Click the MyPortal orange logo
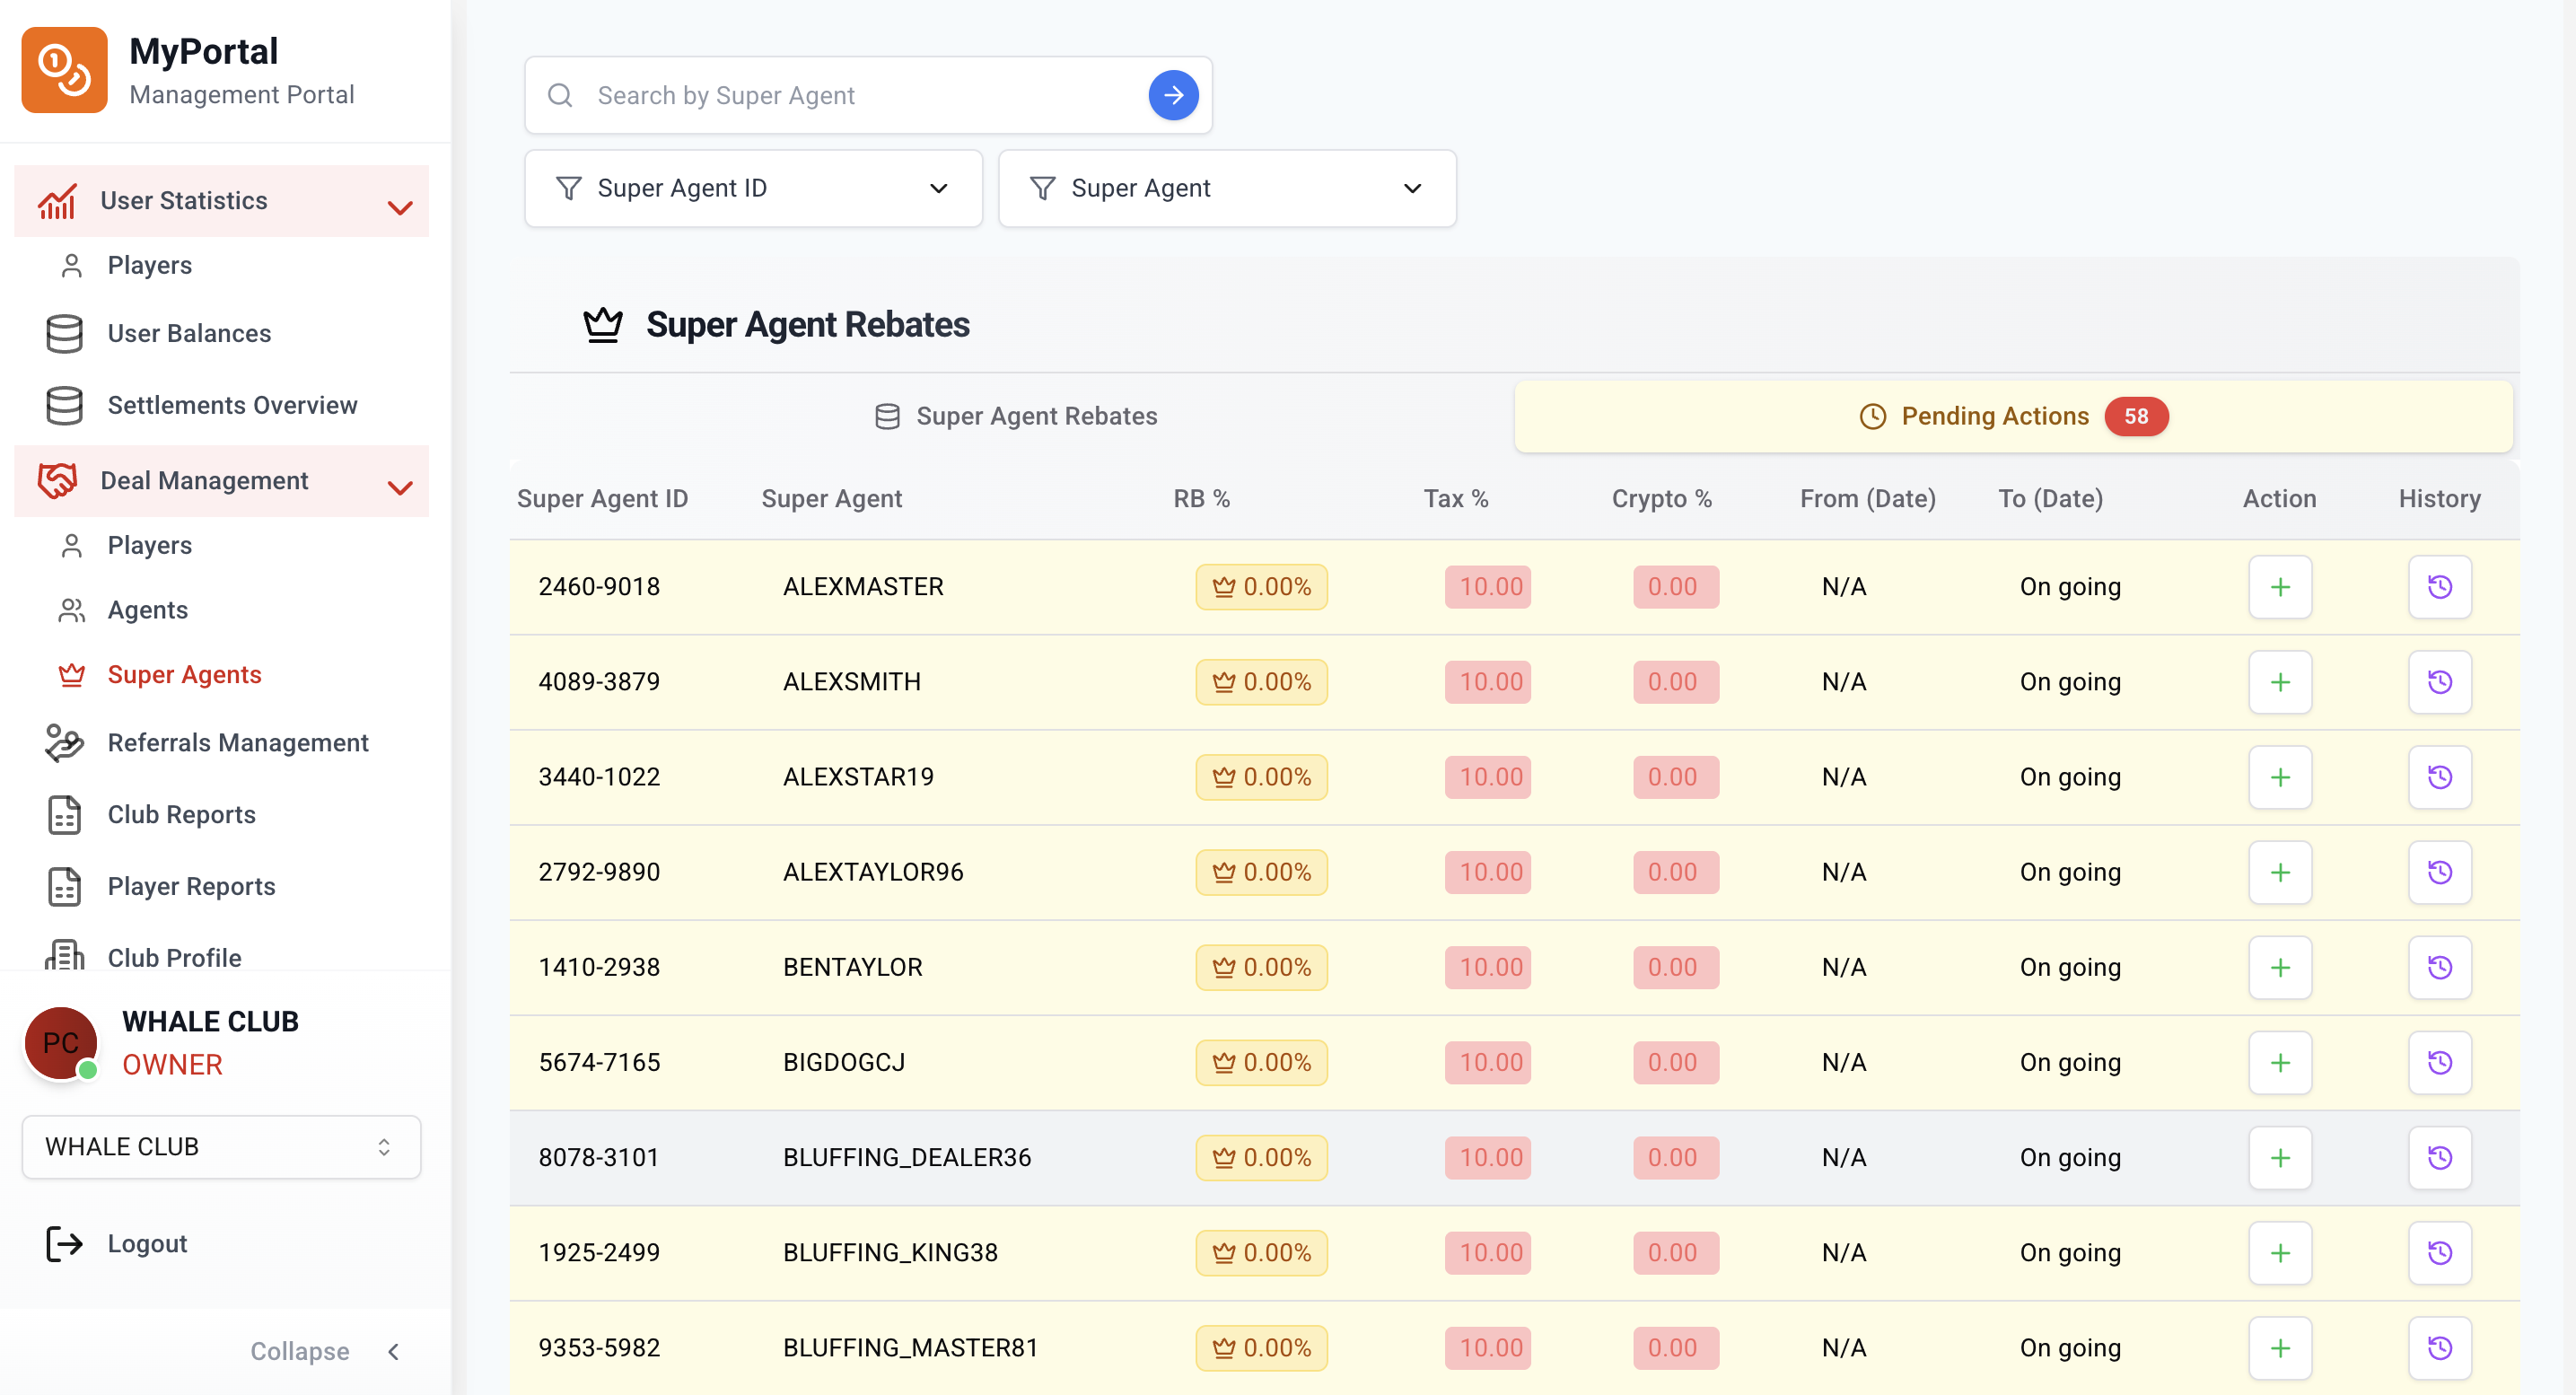 (x=64, y=70)
